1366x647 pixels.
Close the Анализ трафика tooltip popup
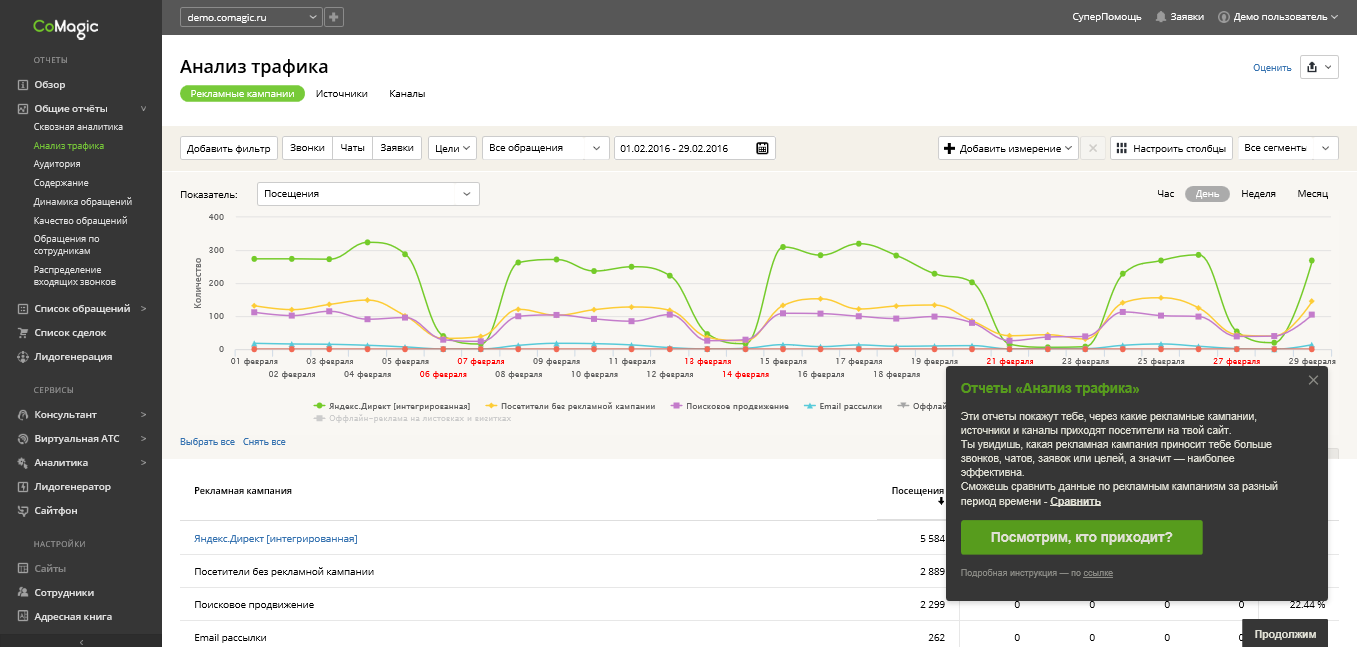coord(1313,380)
